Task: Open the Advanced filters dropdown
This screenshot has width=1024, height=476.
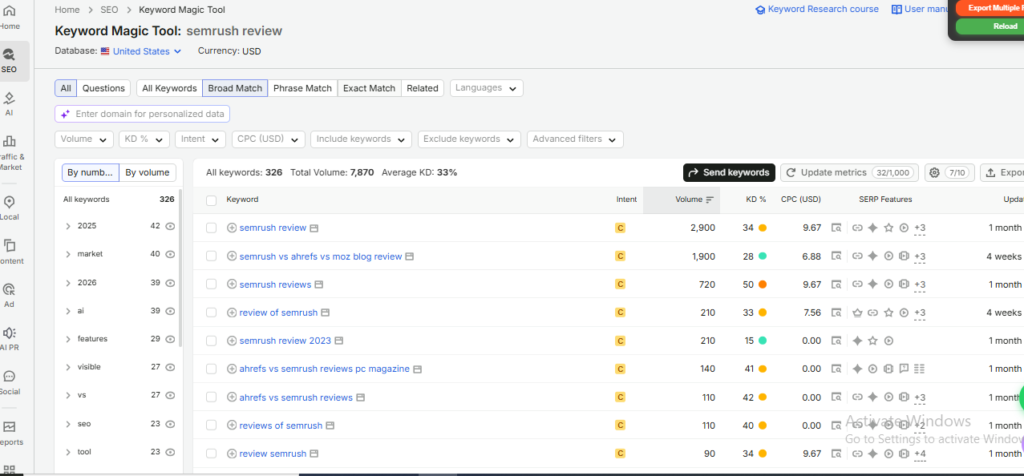Action: pos(575,139)
